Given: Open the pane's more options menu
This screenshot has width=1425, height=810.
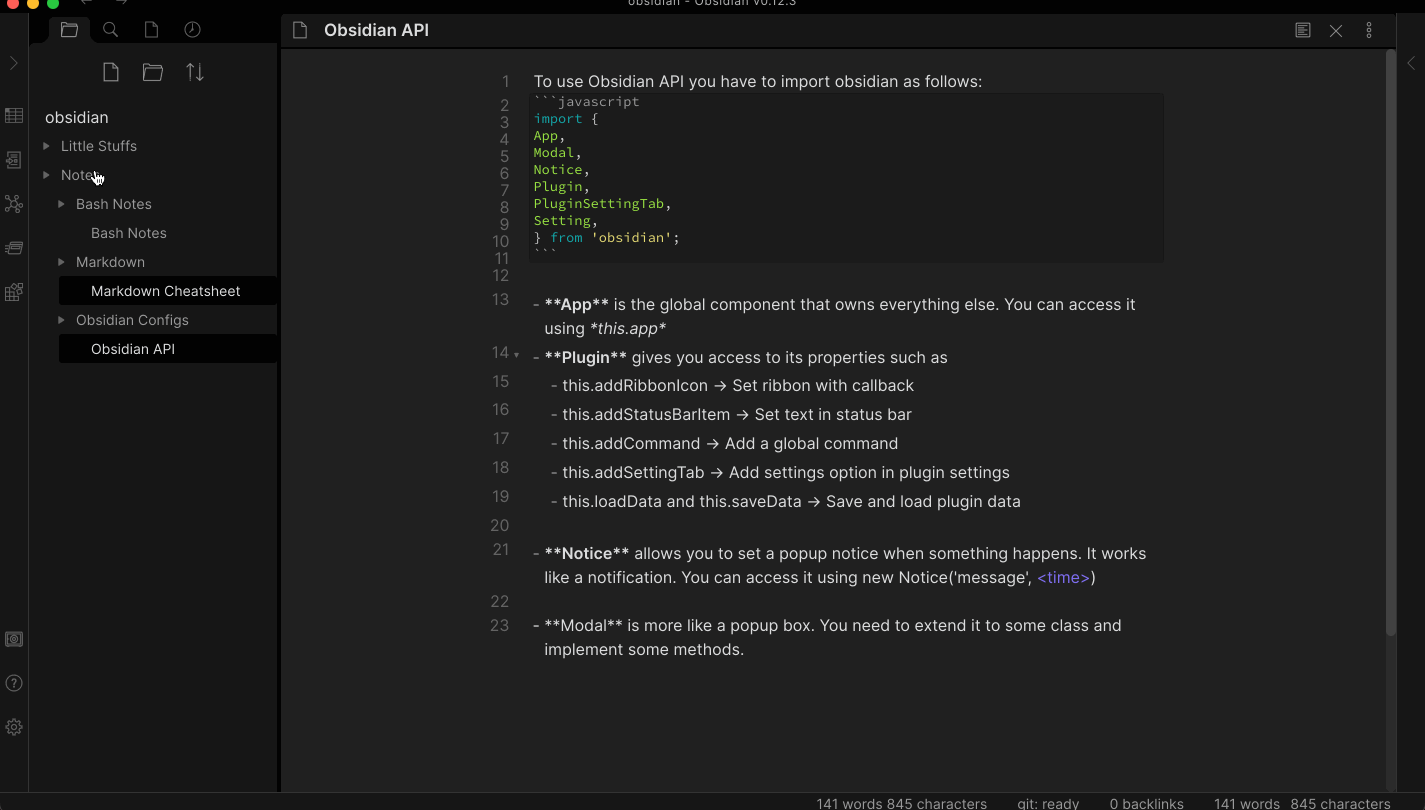Looking at the screenshot, I should (1369, 30).
